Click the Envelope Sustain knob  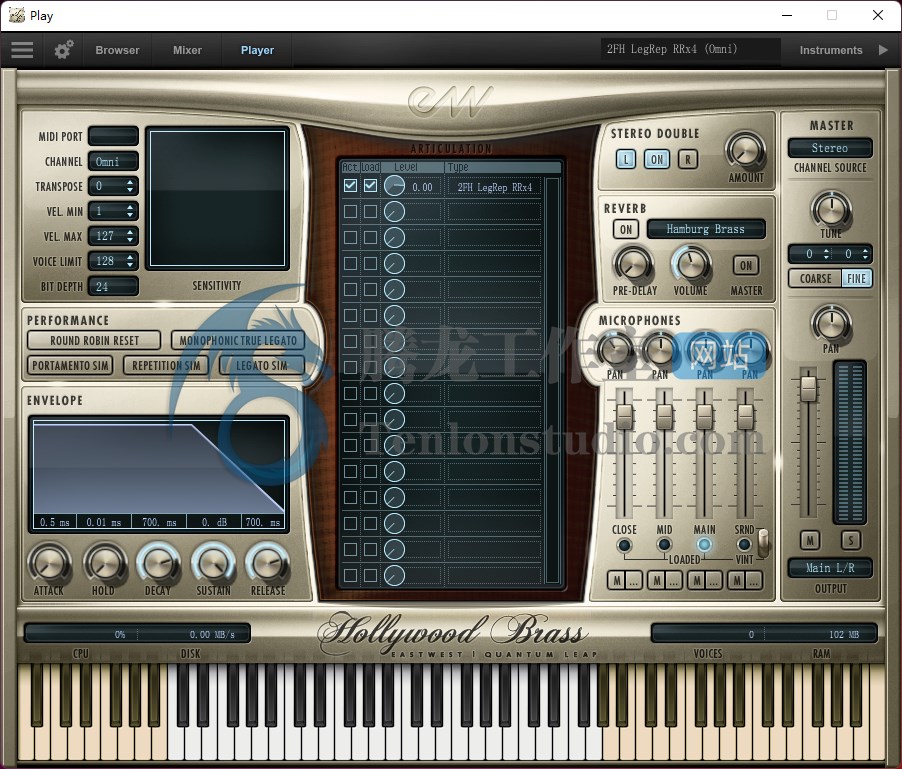[213, 564]
